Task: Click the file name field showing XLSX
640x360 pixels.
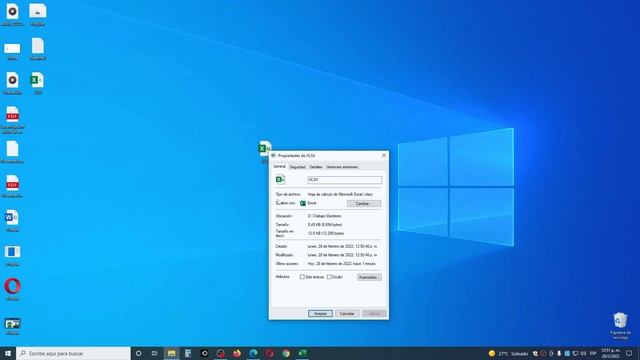Action: point(344,180)
